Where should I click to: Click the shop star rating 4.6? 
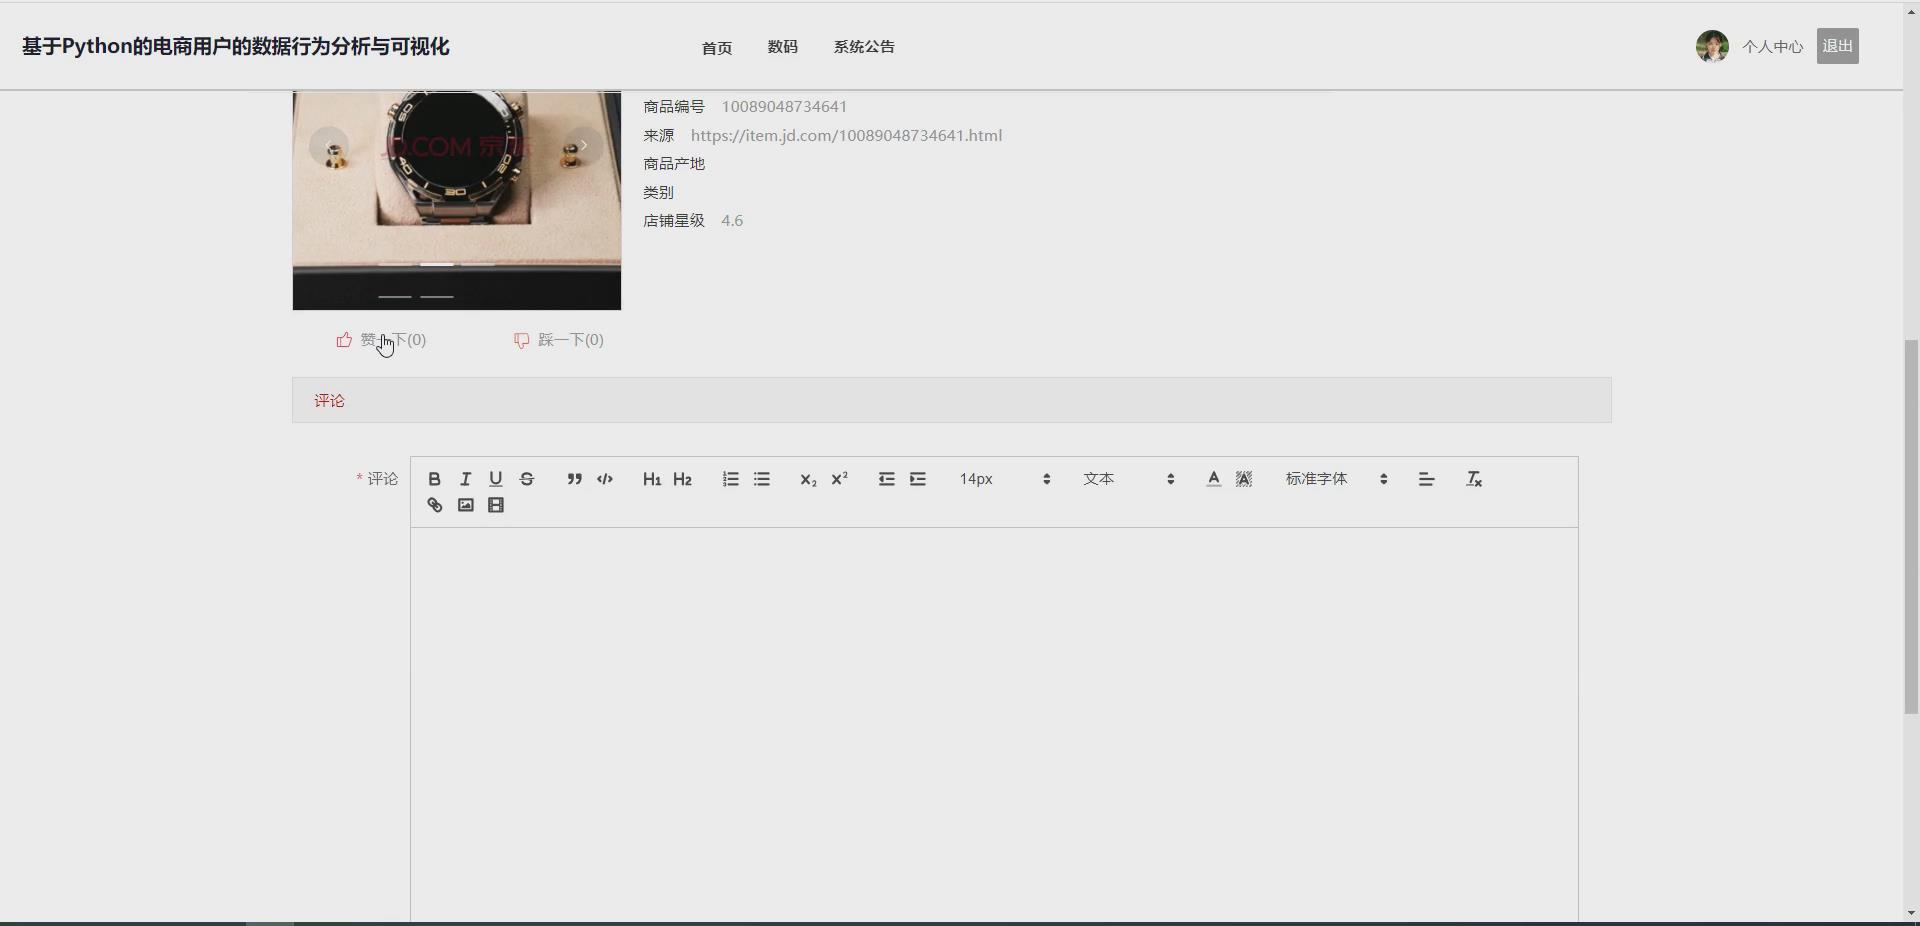click(x=732, y=221)
